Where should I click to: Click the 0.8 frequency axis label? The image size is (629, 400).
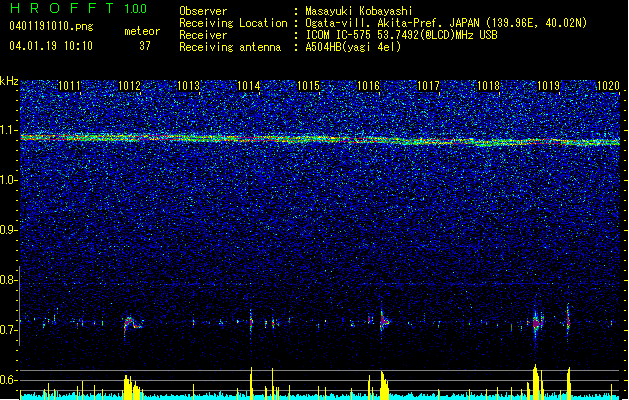click(x=9, y=280)
